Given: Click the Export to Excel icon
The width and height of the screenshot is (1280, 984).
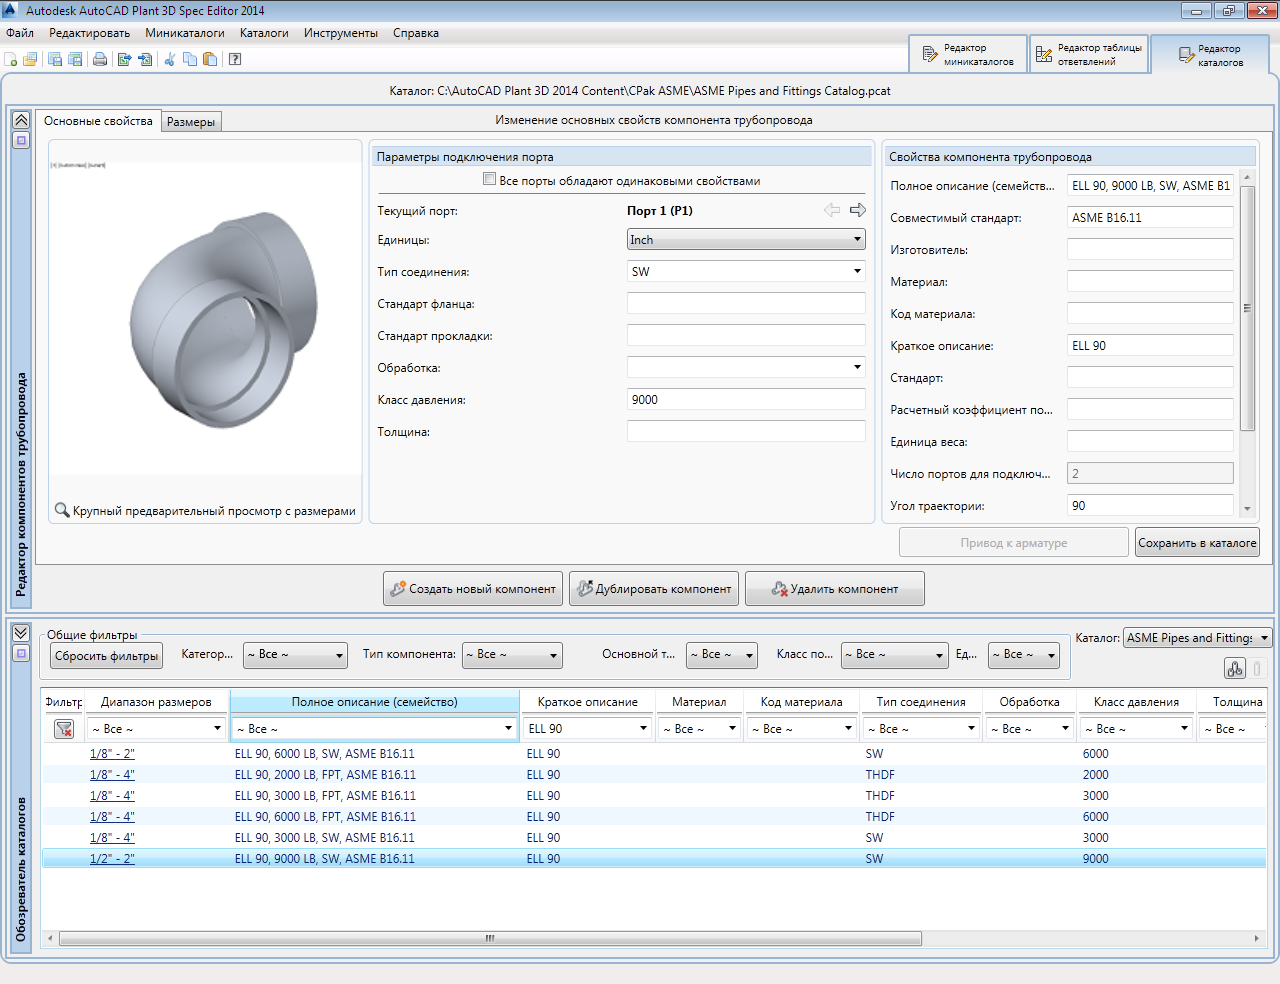Looking at the screenshot, I should 124,59.
